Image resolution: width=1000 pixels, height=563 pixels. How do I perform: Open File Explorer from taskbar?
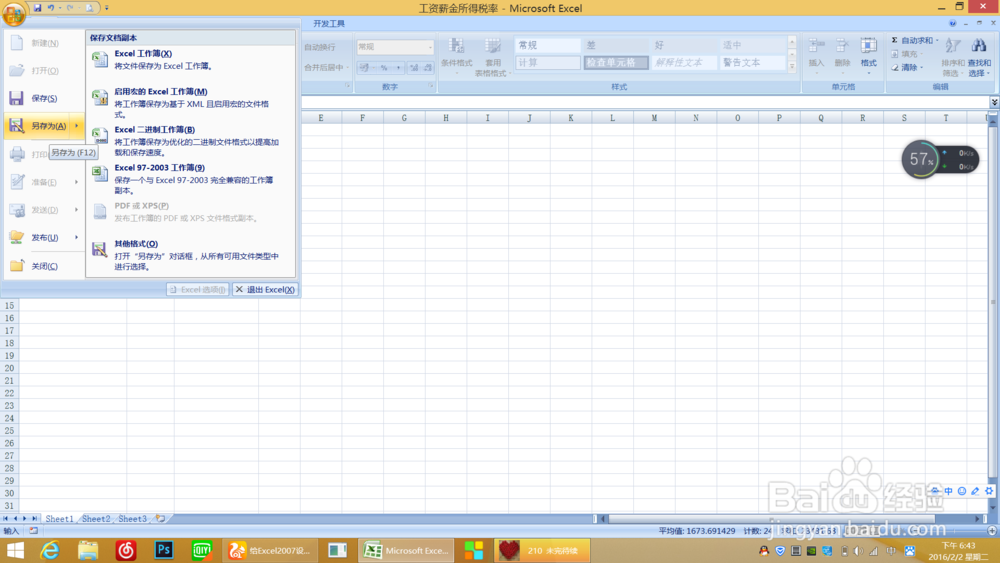click(x=87, y=550)
